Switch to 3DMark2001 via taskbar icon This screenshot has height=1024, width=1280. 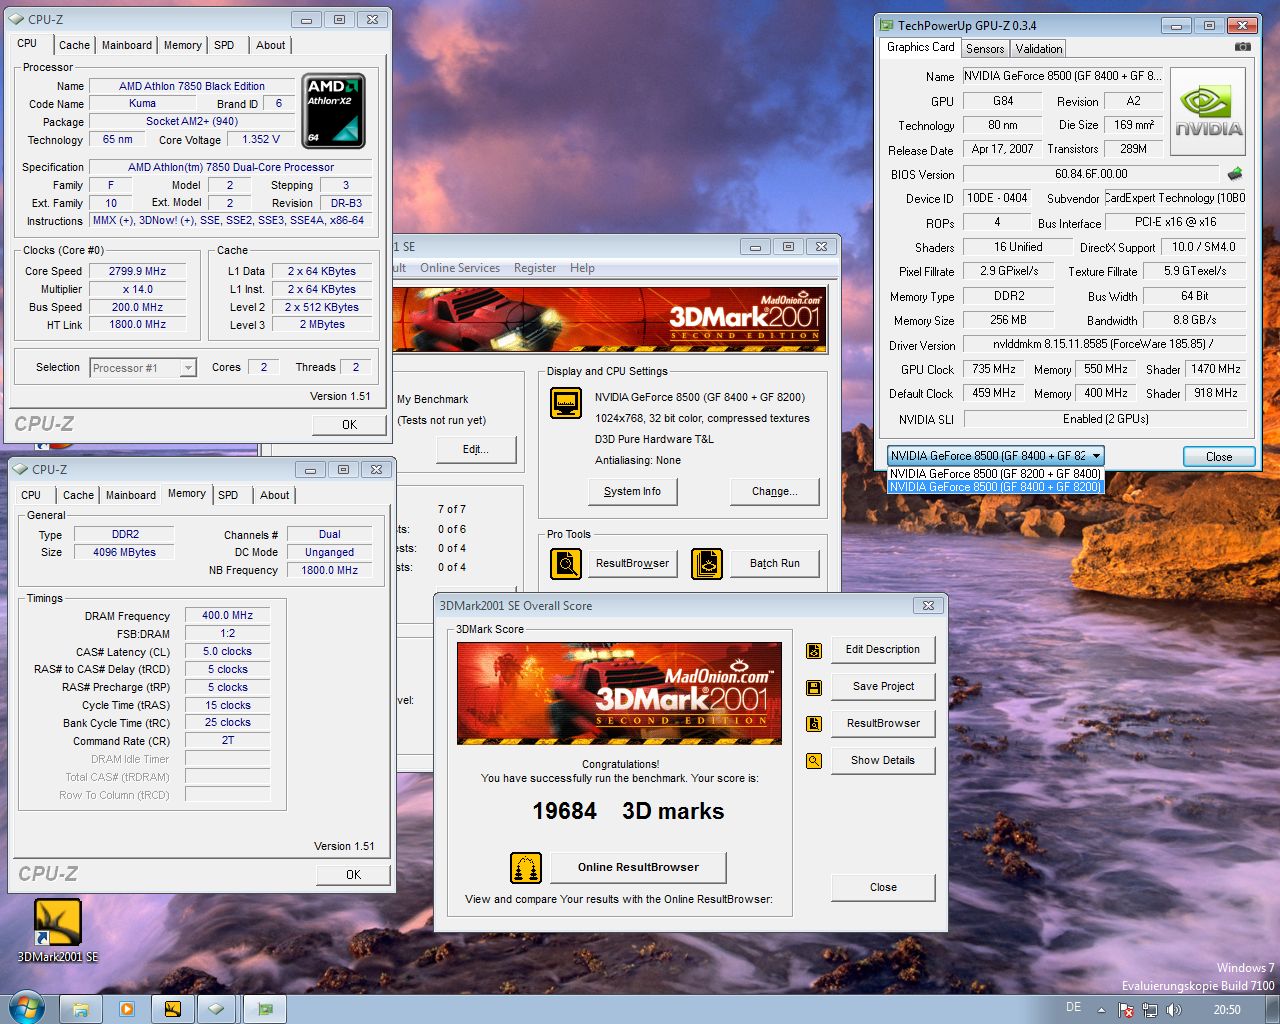tap(173, 1009)
